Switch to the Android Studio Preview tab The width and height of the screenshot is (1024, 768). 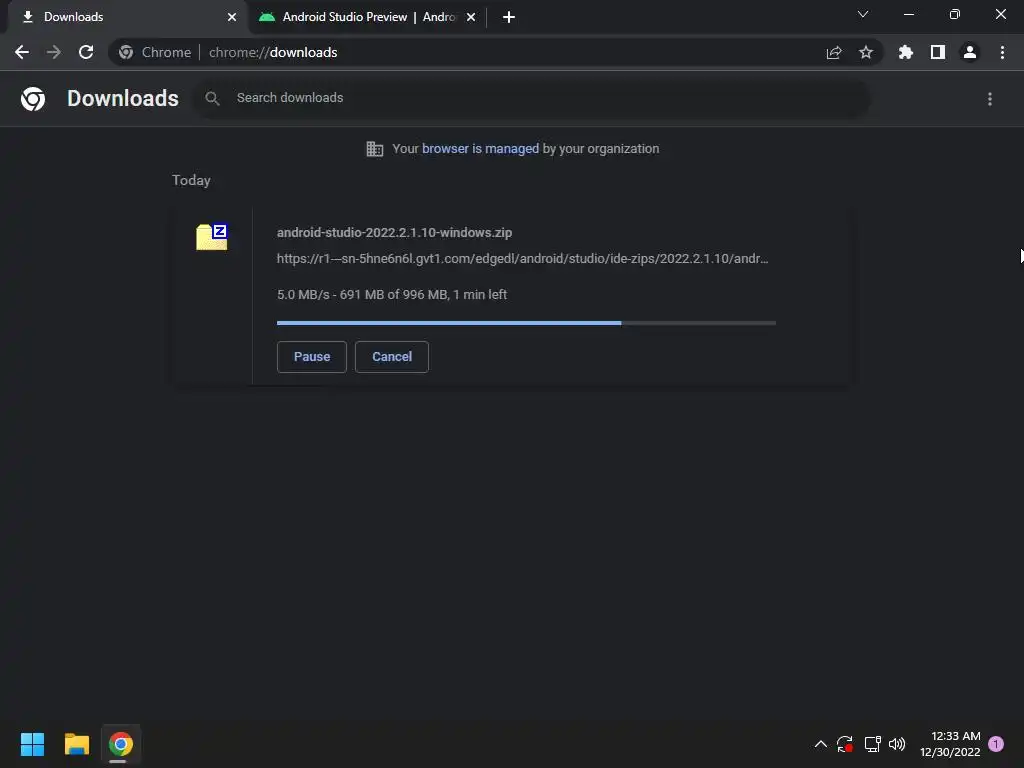coord(368,17)
